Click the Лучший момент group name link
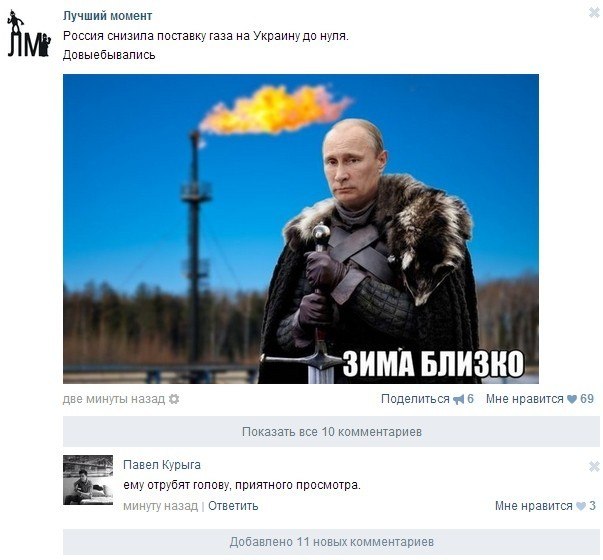This screenshot has height=560, width=603. coord(107,16)
